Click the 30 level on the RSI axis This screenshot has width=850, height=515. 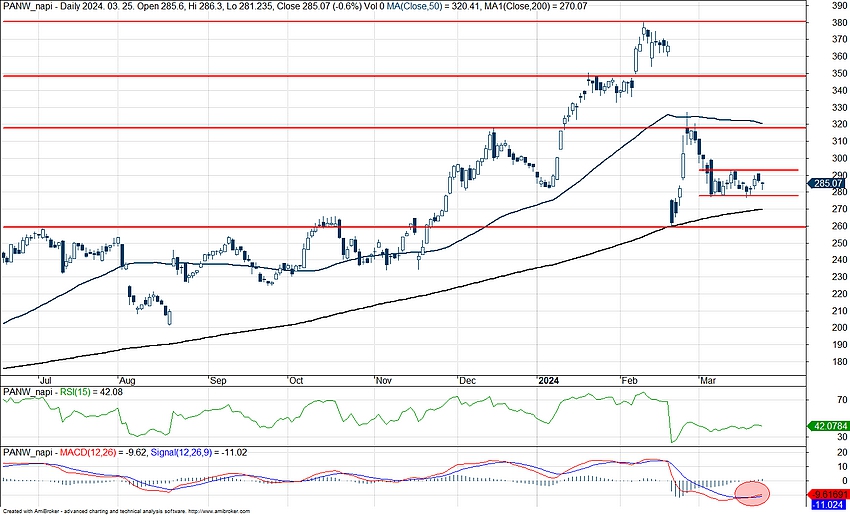[x=842, y=436]
